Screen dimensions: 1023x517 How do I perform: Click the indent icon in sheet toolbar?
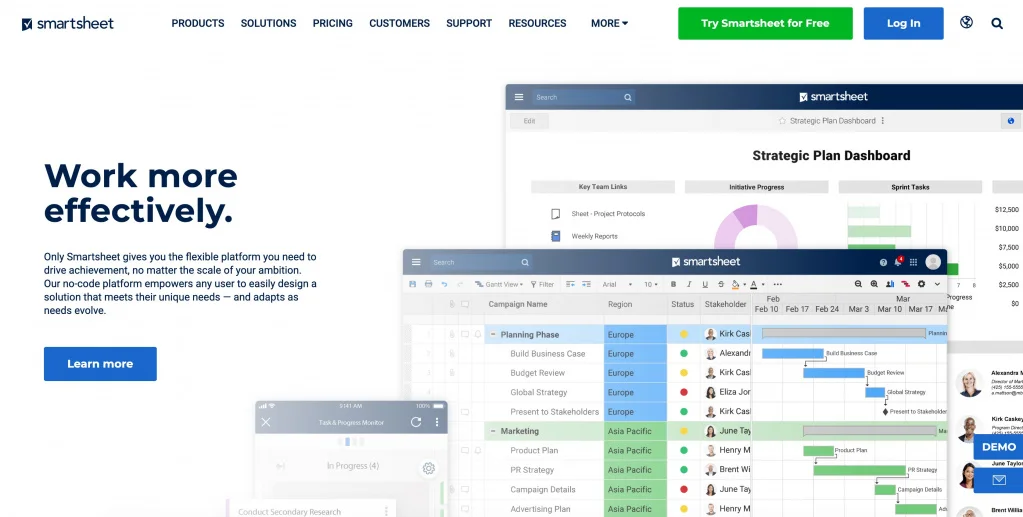(x=586, y=284)
